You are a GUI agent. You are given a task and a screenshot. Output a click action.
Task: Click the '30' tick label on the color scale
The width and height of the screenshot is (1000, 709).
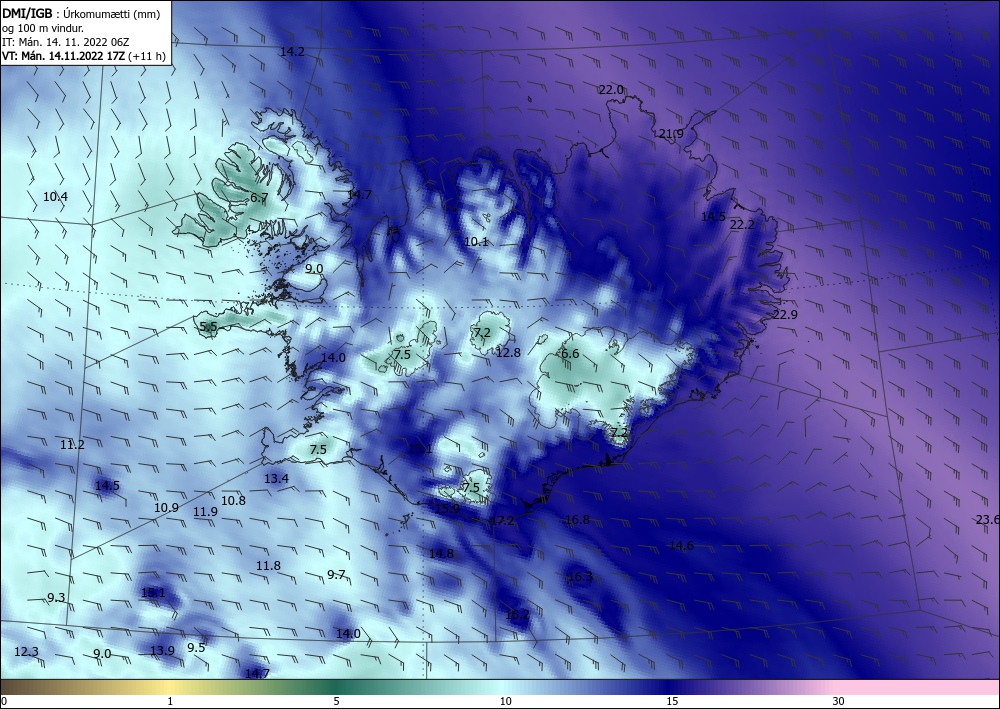pyautogui.click(x=839, y=701)
